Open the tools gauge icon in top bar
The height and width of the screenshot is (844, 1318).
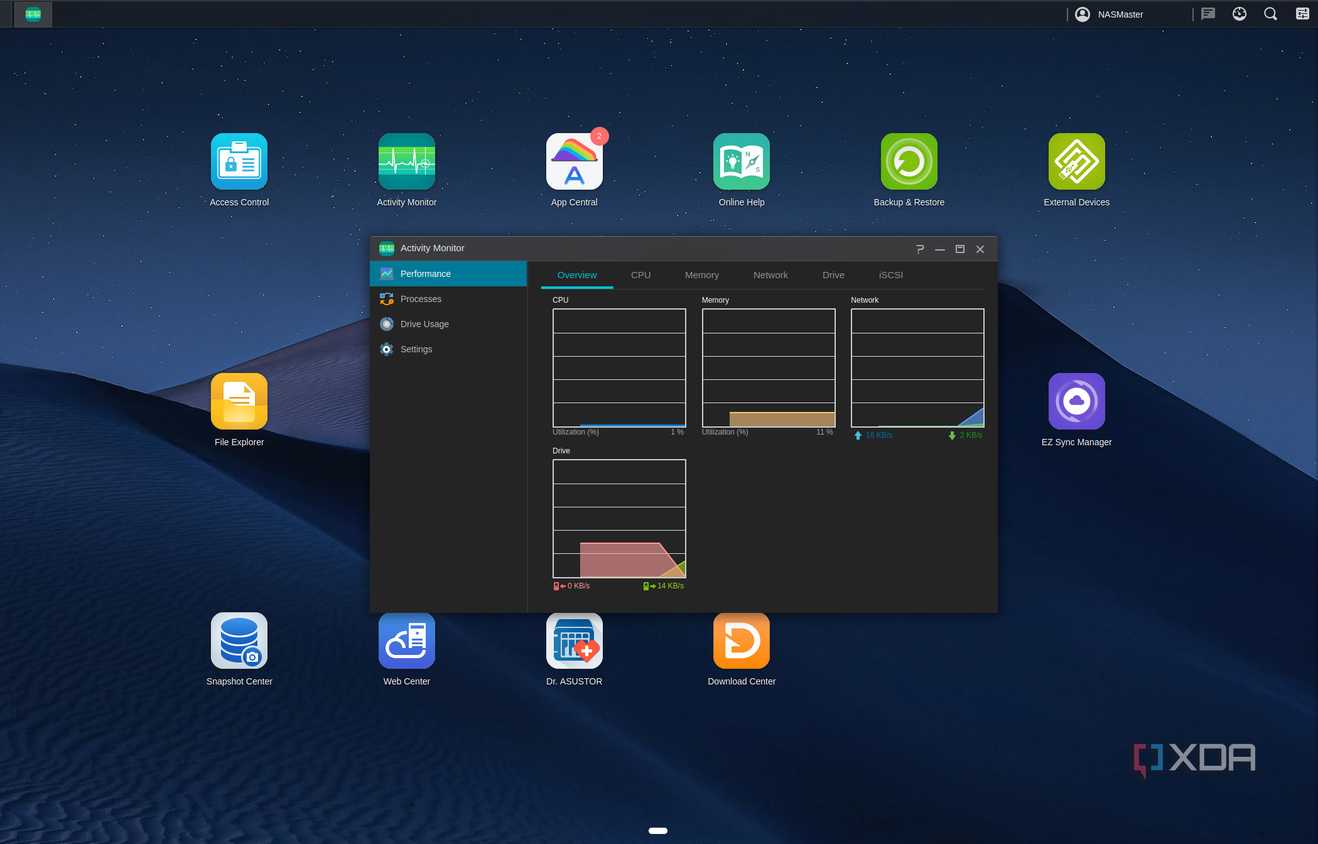pos(1239,14)
